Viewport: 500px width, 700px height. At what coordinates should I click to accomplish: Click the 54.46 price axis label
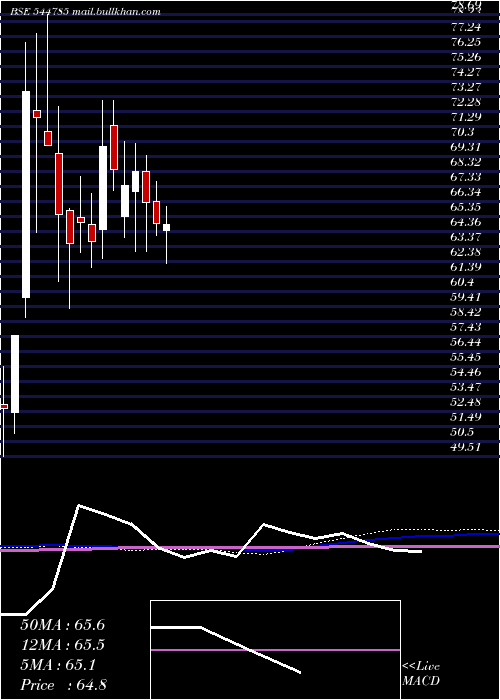coord(466,372)
